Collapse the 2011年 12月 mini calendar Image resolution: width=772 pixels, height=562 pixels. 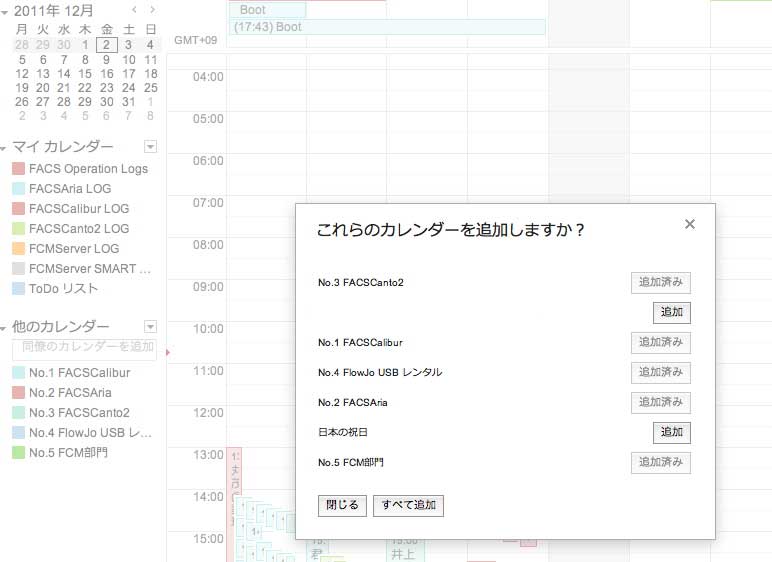tap(5, 12)
